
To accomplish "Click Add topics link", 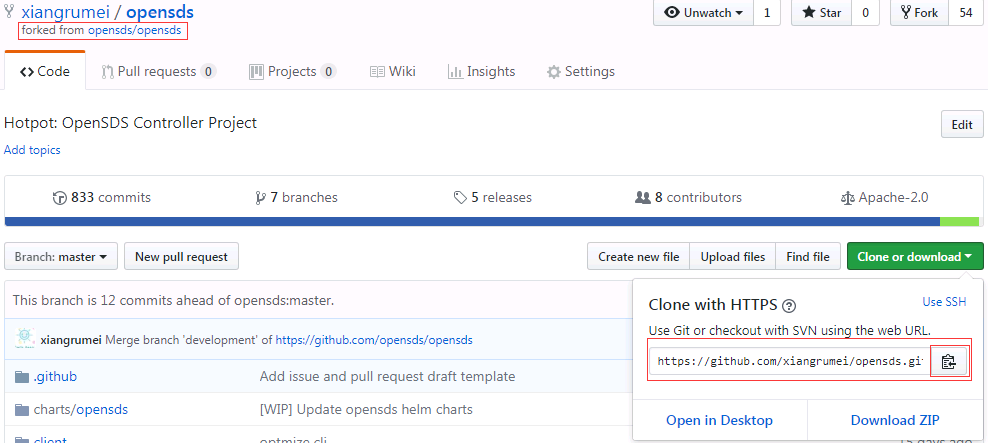I will pyautogui.click(x=32, y=150).
